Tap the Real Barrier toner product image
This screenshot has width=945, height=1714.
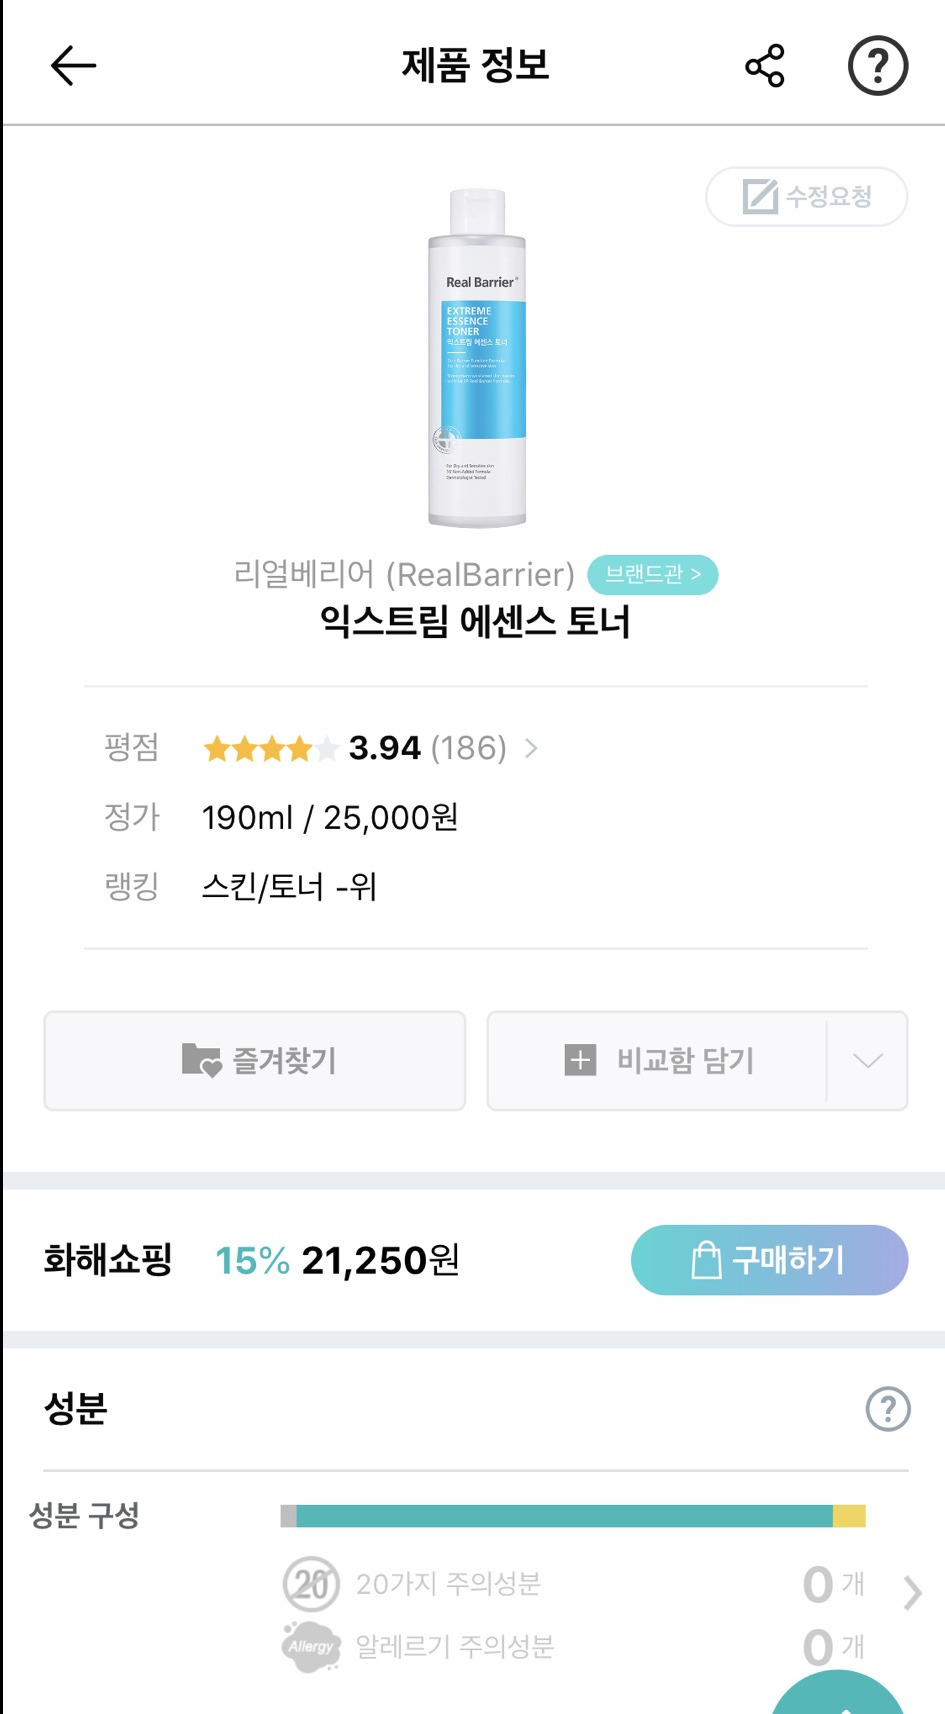tap(477, 358)
